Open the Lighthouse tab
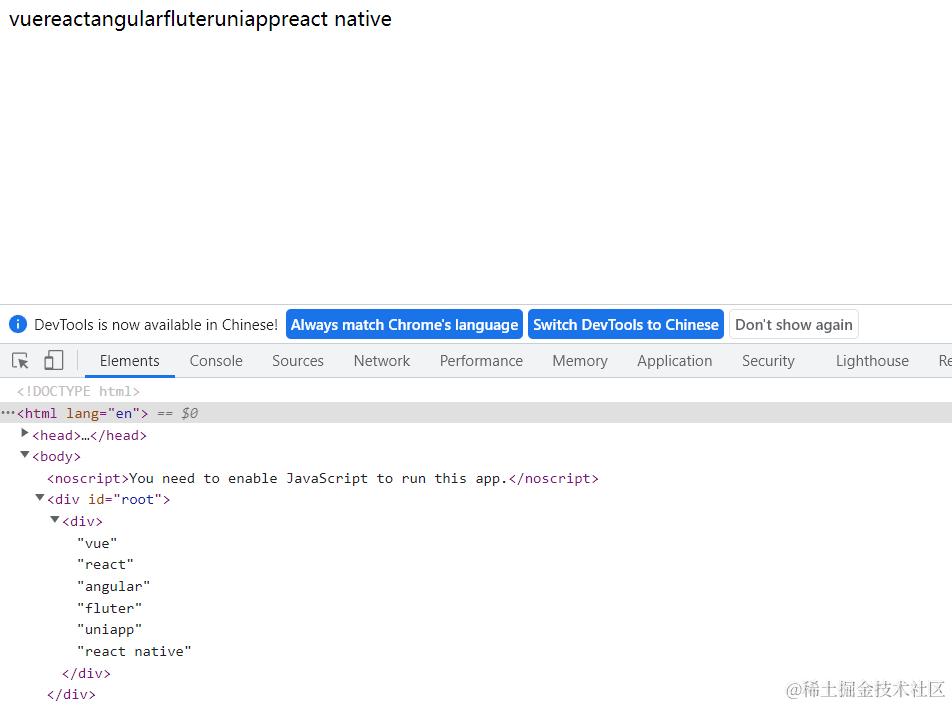The width and height of the screenshot is (952, 706). 872,361
